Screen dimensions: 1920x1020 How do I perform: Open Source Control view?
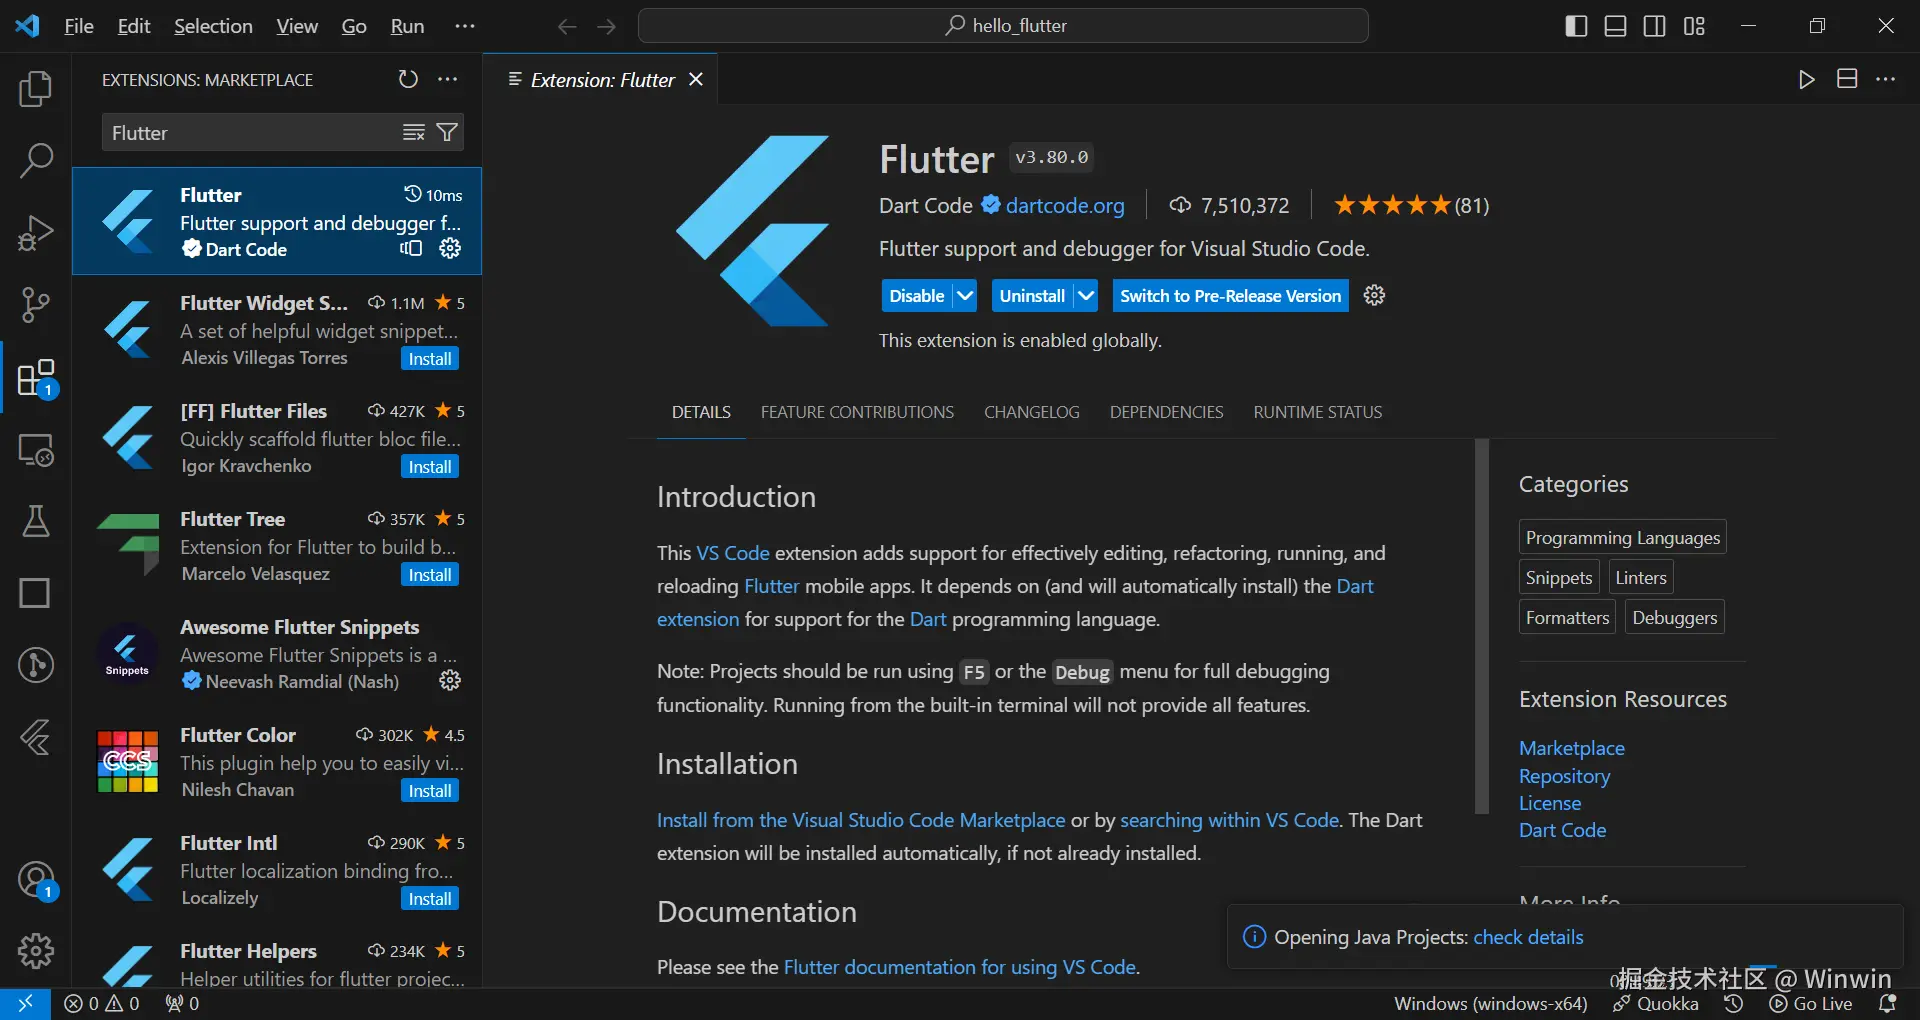[x=36, y=305]
